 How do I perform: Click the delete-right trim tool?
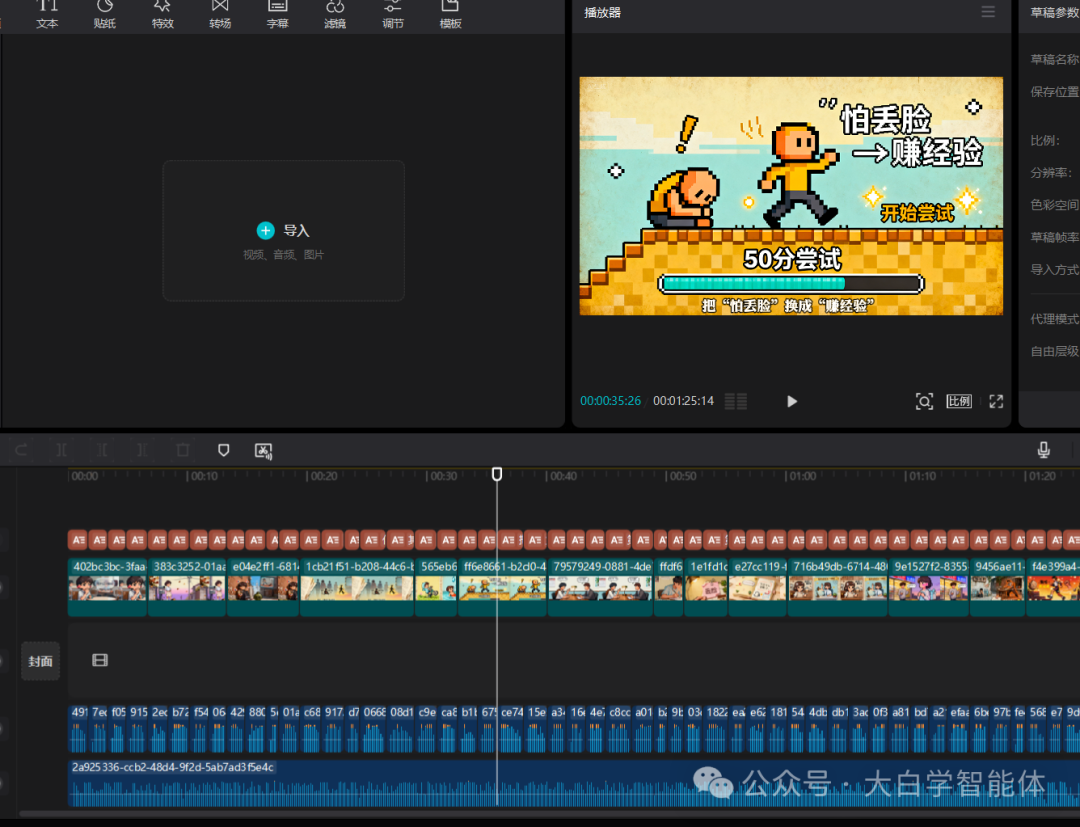tap(142, 450)
